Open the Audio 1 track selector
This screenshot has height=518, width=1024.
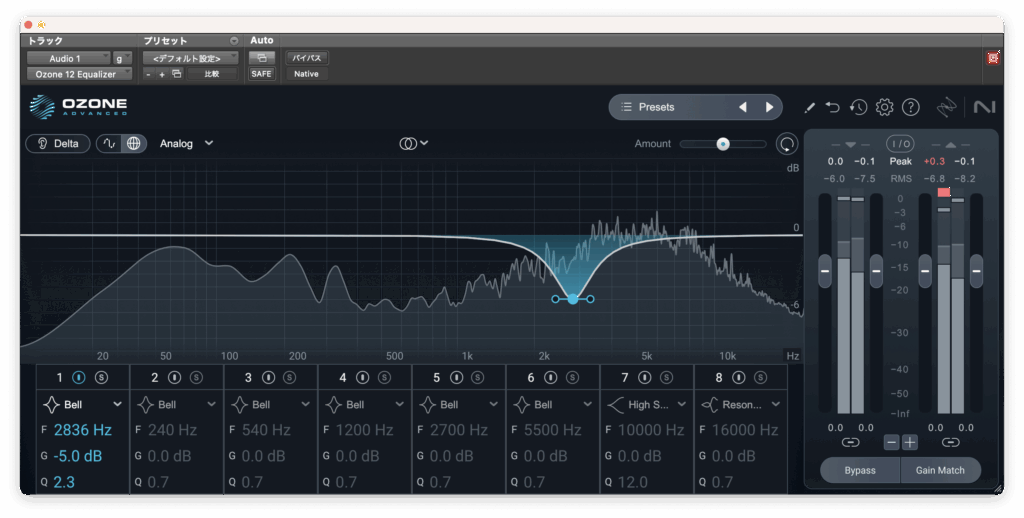click(x=69, y=58)
